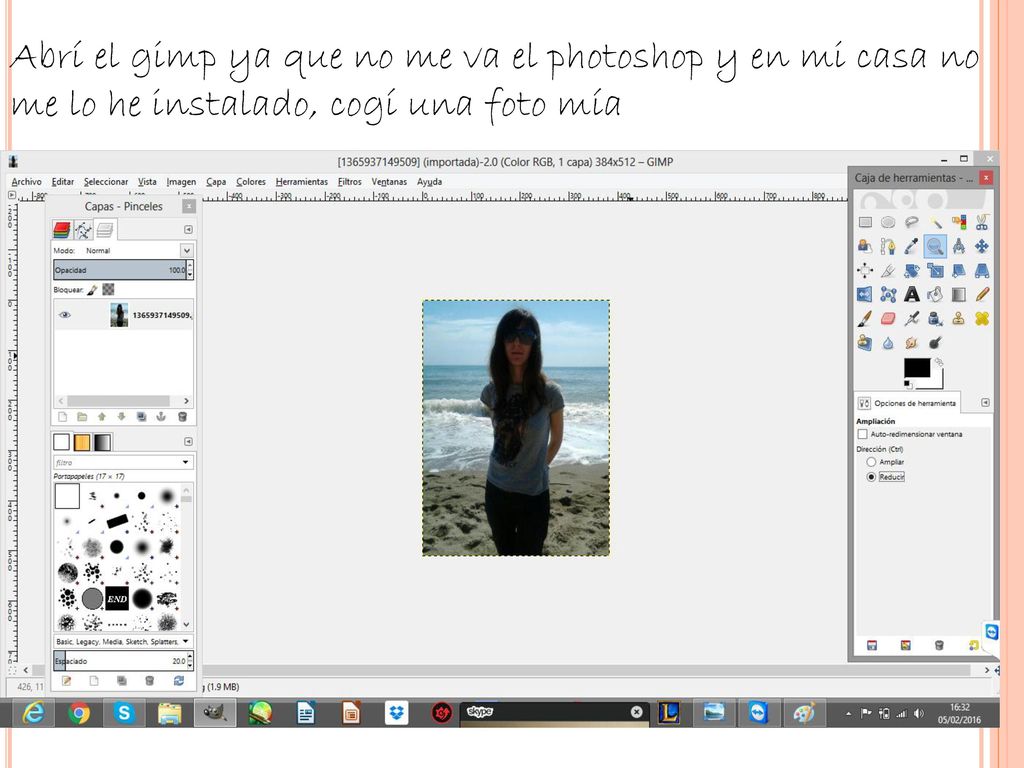Select the Blur/Sharpen water drop tool

click(x=888, y=343)
